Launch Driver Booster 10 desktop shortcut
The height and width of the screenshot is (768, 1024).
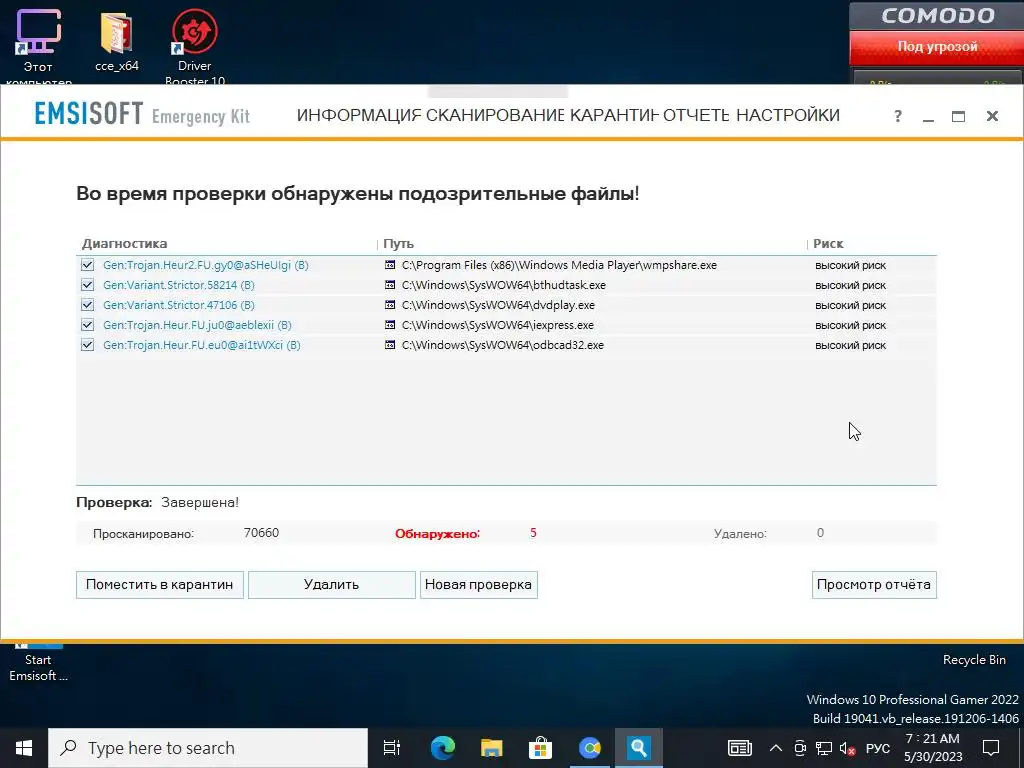tap(195, 46)
